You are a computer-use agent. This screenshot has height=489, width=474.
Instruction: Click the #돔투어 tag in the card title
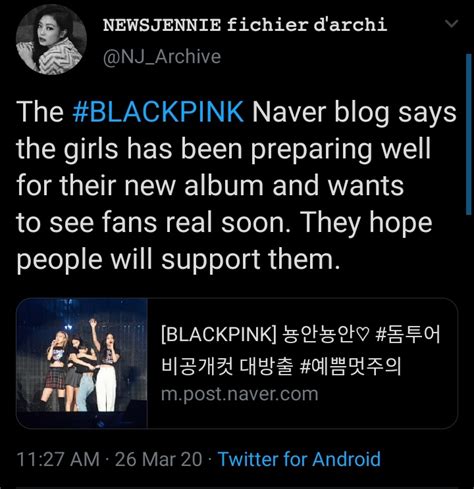point(408,334)
